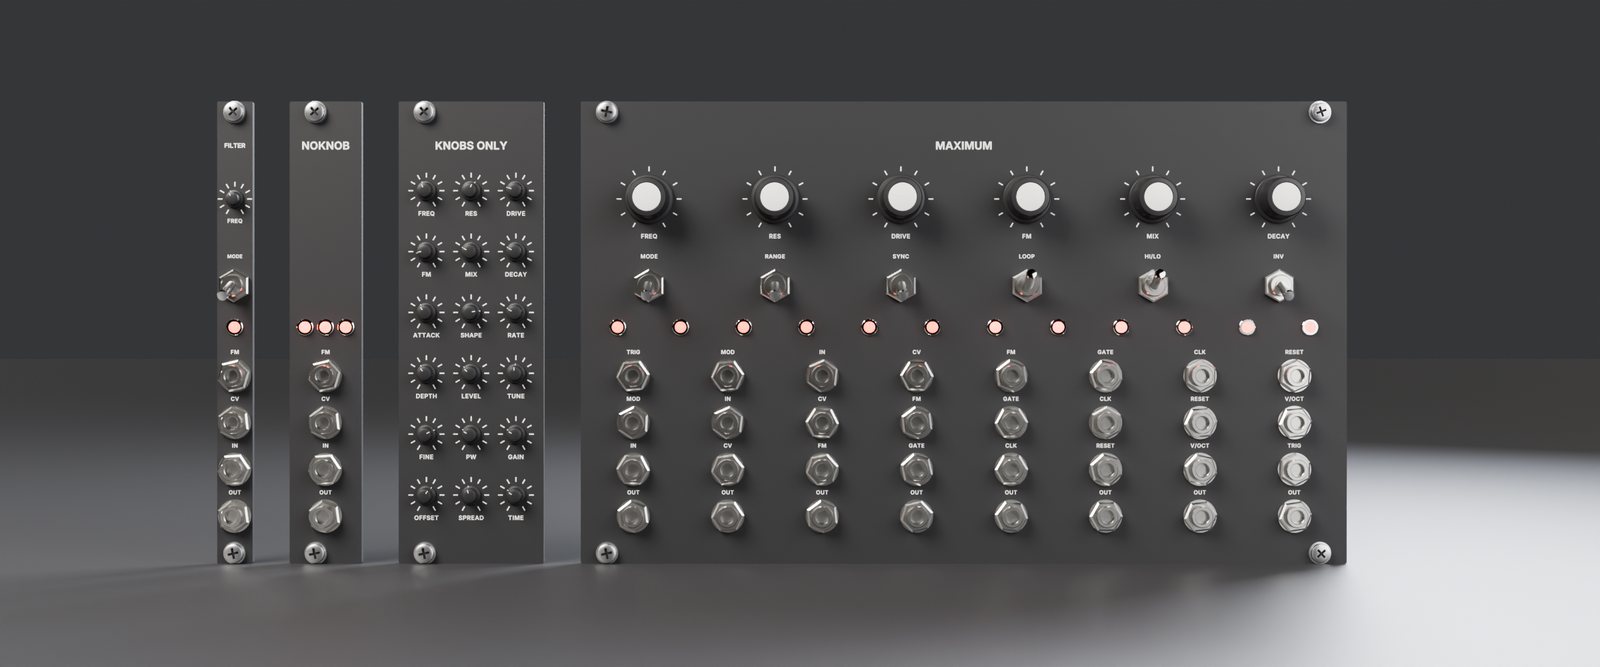The height and width of the screenshot is (667, 1600).
Task: Adjust the MIX knob on KNOBS ONLY module
Action: pyautogui.click(x=470, y=251)
